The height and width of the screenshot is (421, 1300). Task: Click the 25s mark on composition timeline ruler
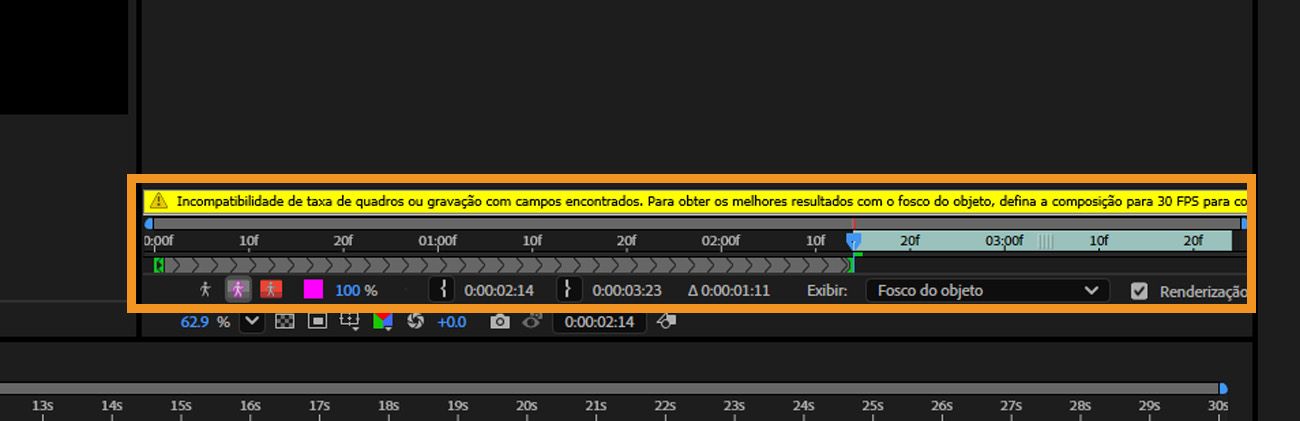873,406
